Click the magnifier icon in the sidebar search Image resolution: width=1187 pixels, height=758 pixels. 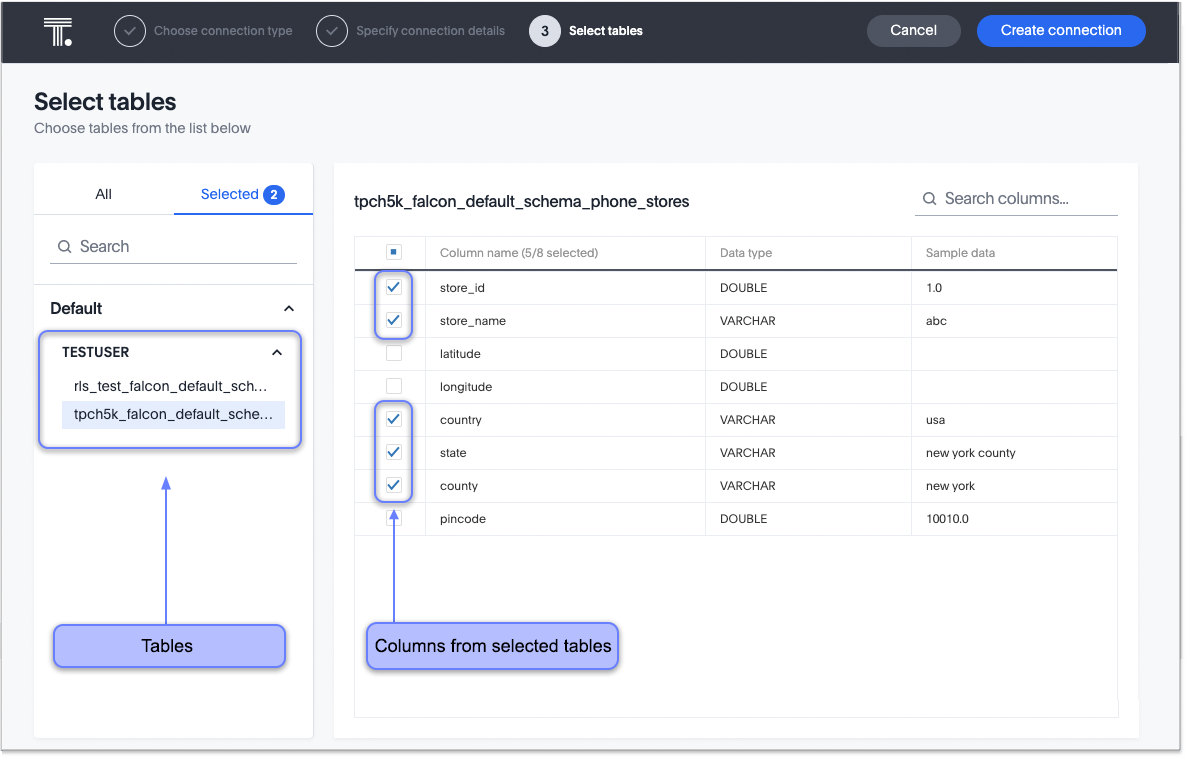(x=65, y=246)
